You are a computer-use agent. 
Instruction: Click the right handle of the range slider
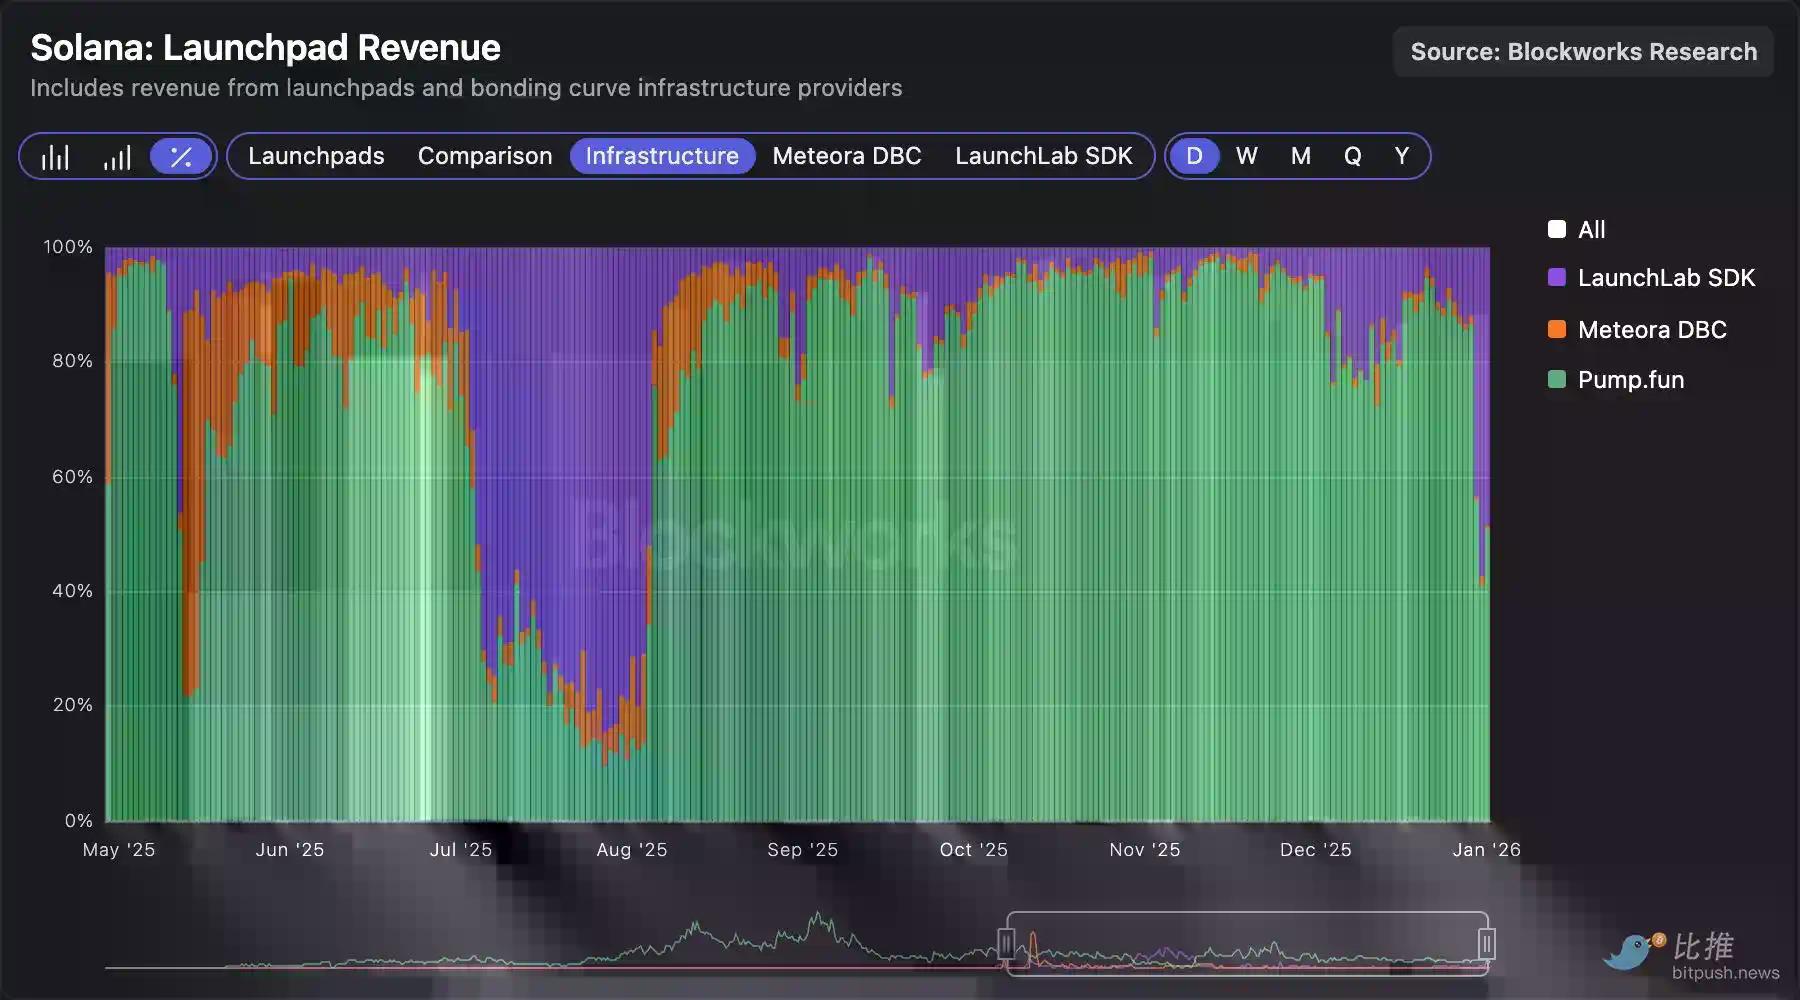coord(1487,943)
